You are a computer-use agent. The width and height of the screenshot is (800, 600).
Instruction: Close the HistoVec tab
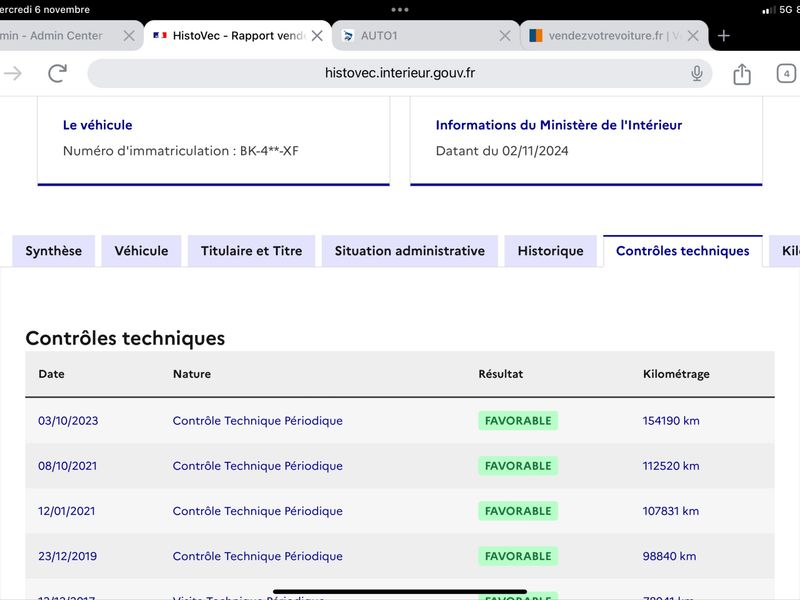point(317,36)
